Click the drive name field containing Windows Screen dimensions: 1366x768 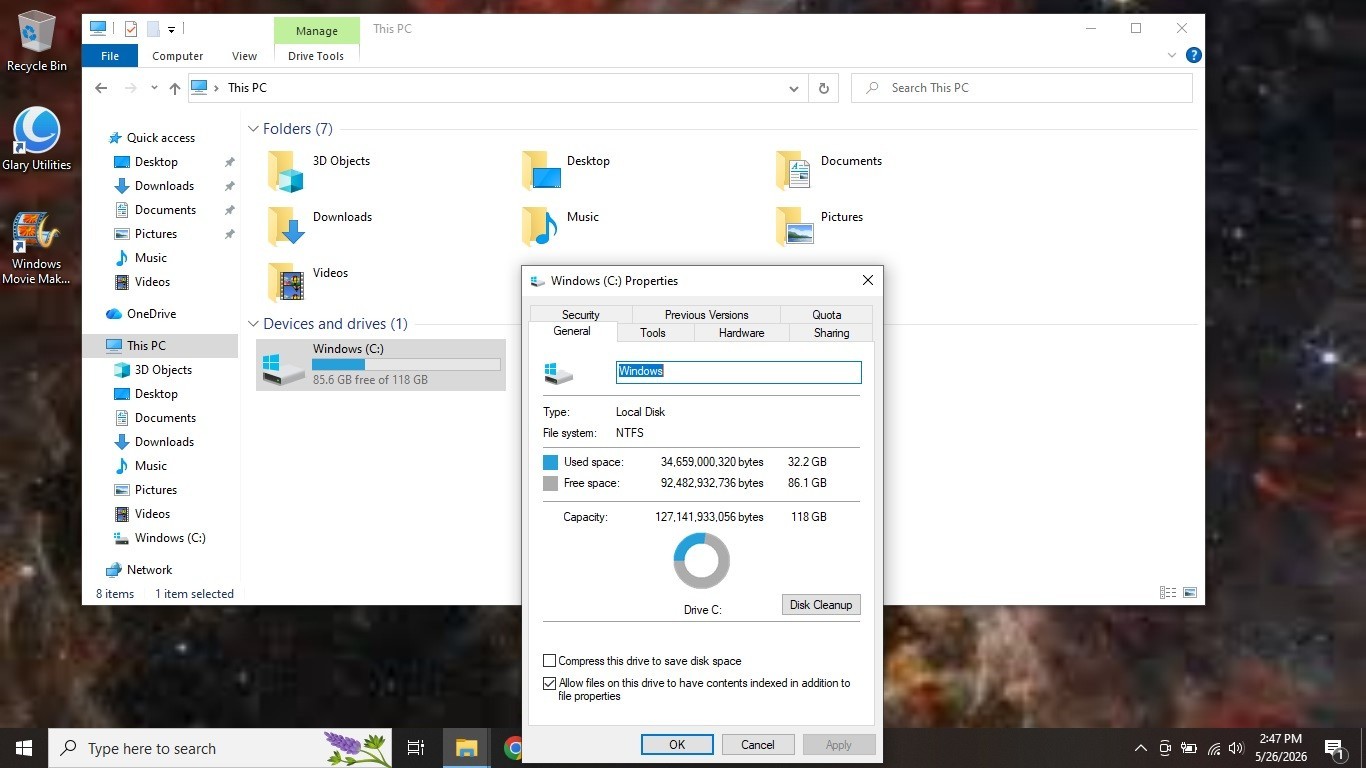(738, 371)
